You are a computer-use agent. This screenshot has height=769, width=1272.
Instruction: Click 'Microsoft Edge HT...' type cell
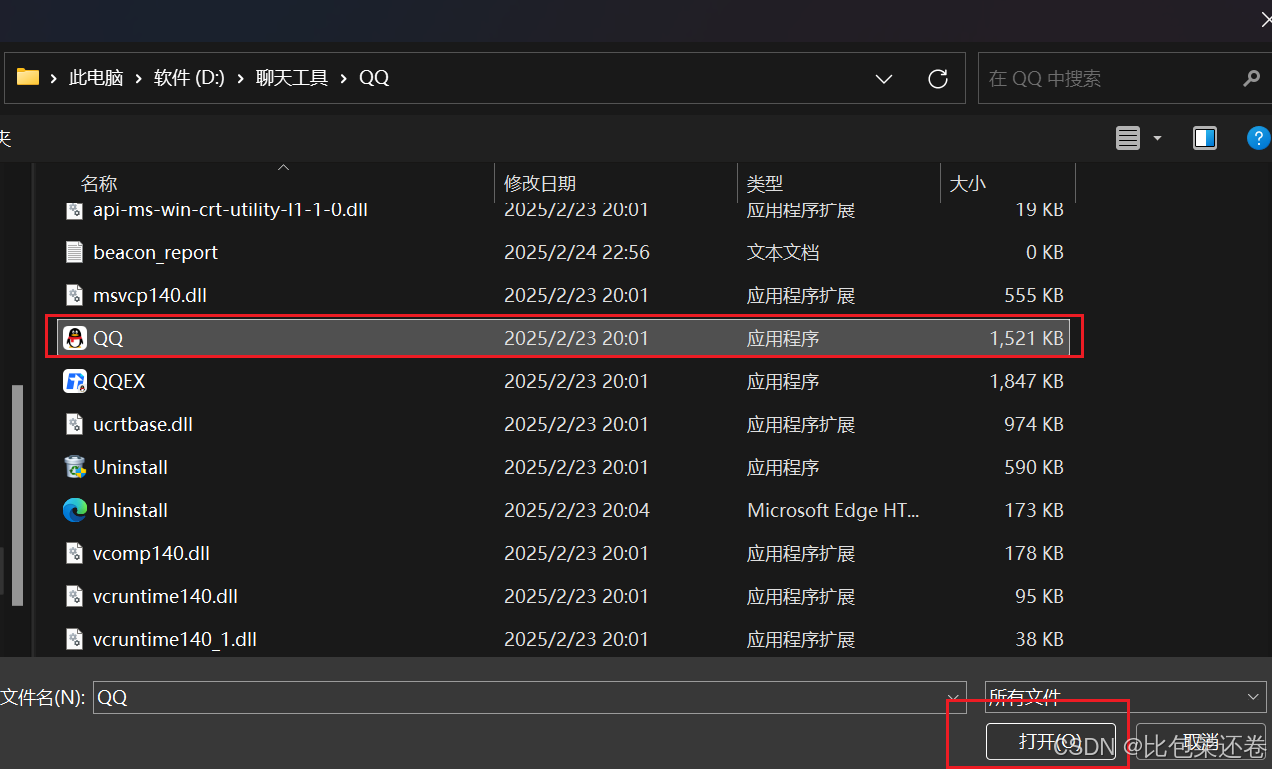(x=833, y=510)
